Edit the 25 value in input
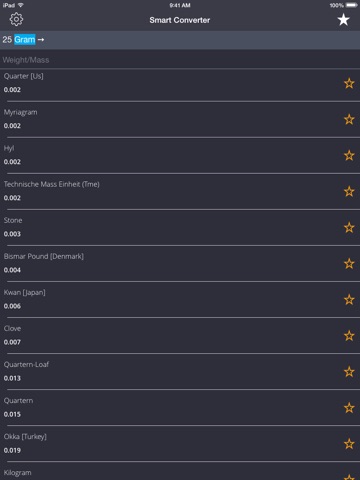The image size is (360, 480). pos(7,40)
